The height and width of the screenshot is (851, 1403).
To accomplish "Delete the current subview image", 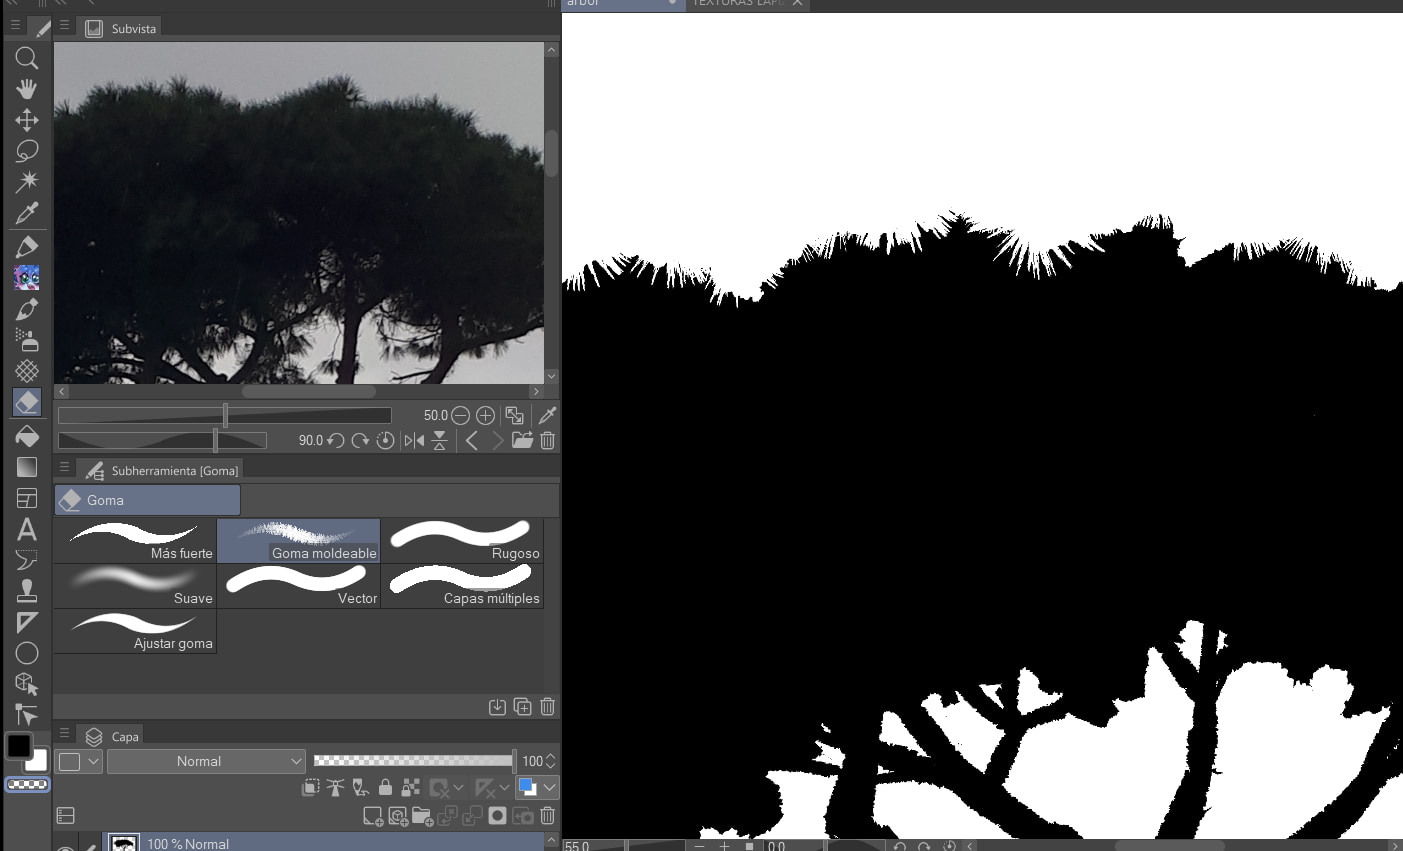I will [547, 441].
